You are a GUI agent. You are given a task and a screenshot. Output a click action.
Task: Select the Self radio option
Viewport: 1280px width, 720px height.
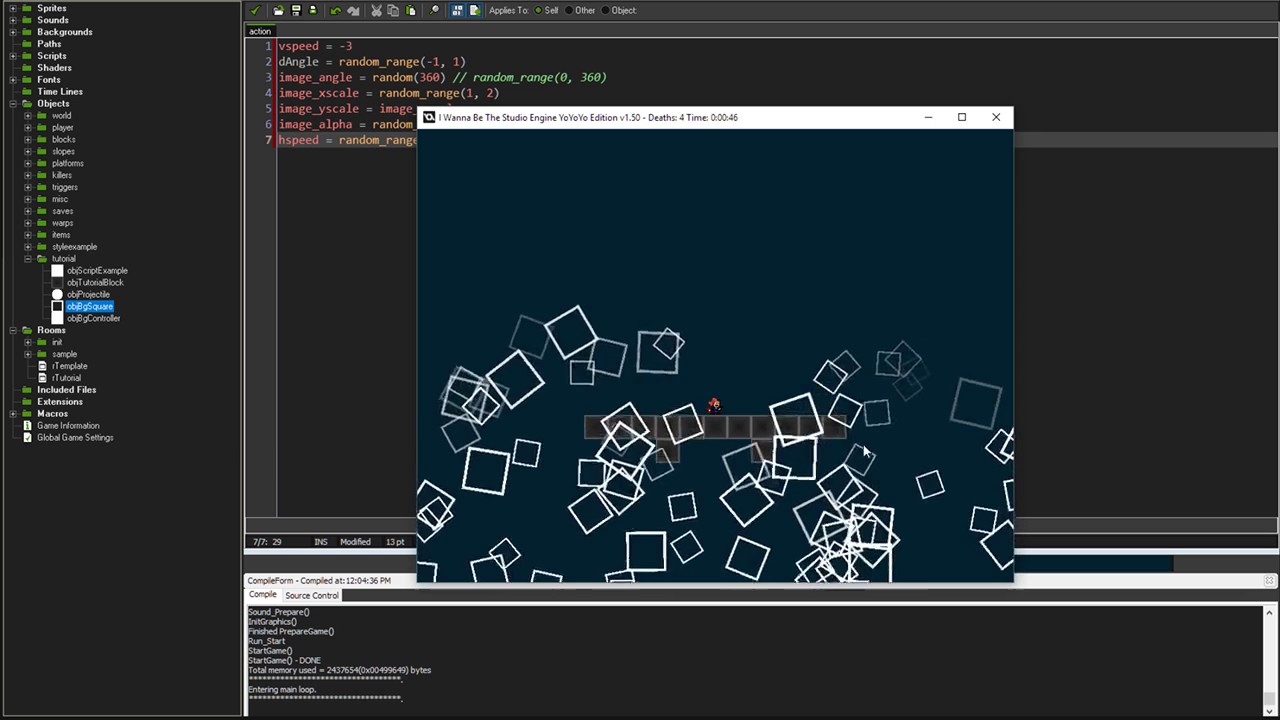(x=546, y=10)
